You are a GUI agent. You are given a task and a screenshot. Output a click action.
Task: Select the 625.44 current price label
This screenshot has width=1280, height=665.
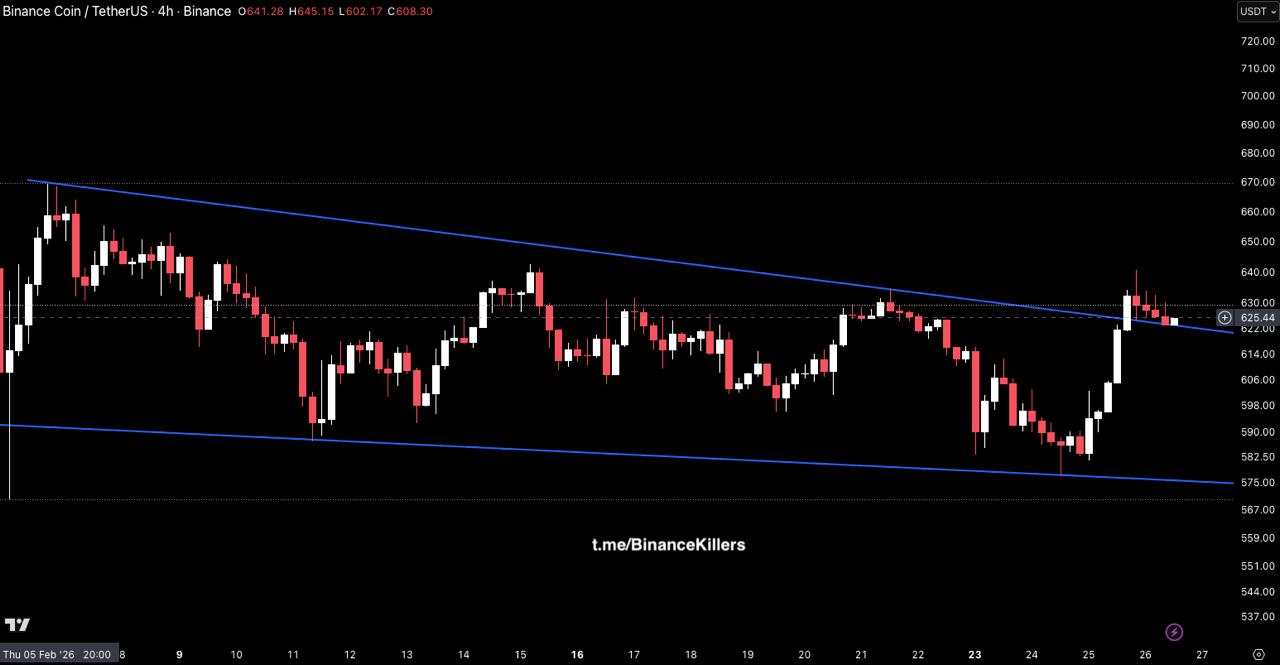[x=1257, y=318]
